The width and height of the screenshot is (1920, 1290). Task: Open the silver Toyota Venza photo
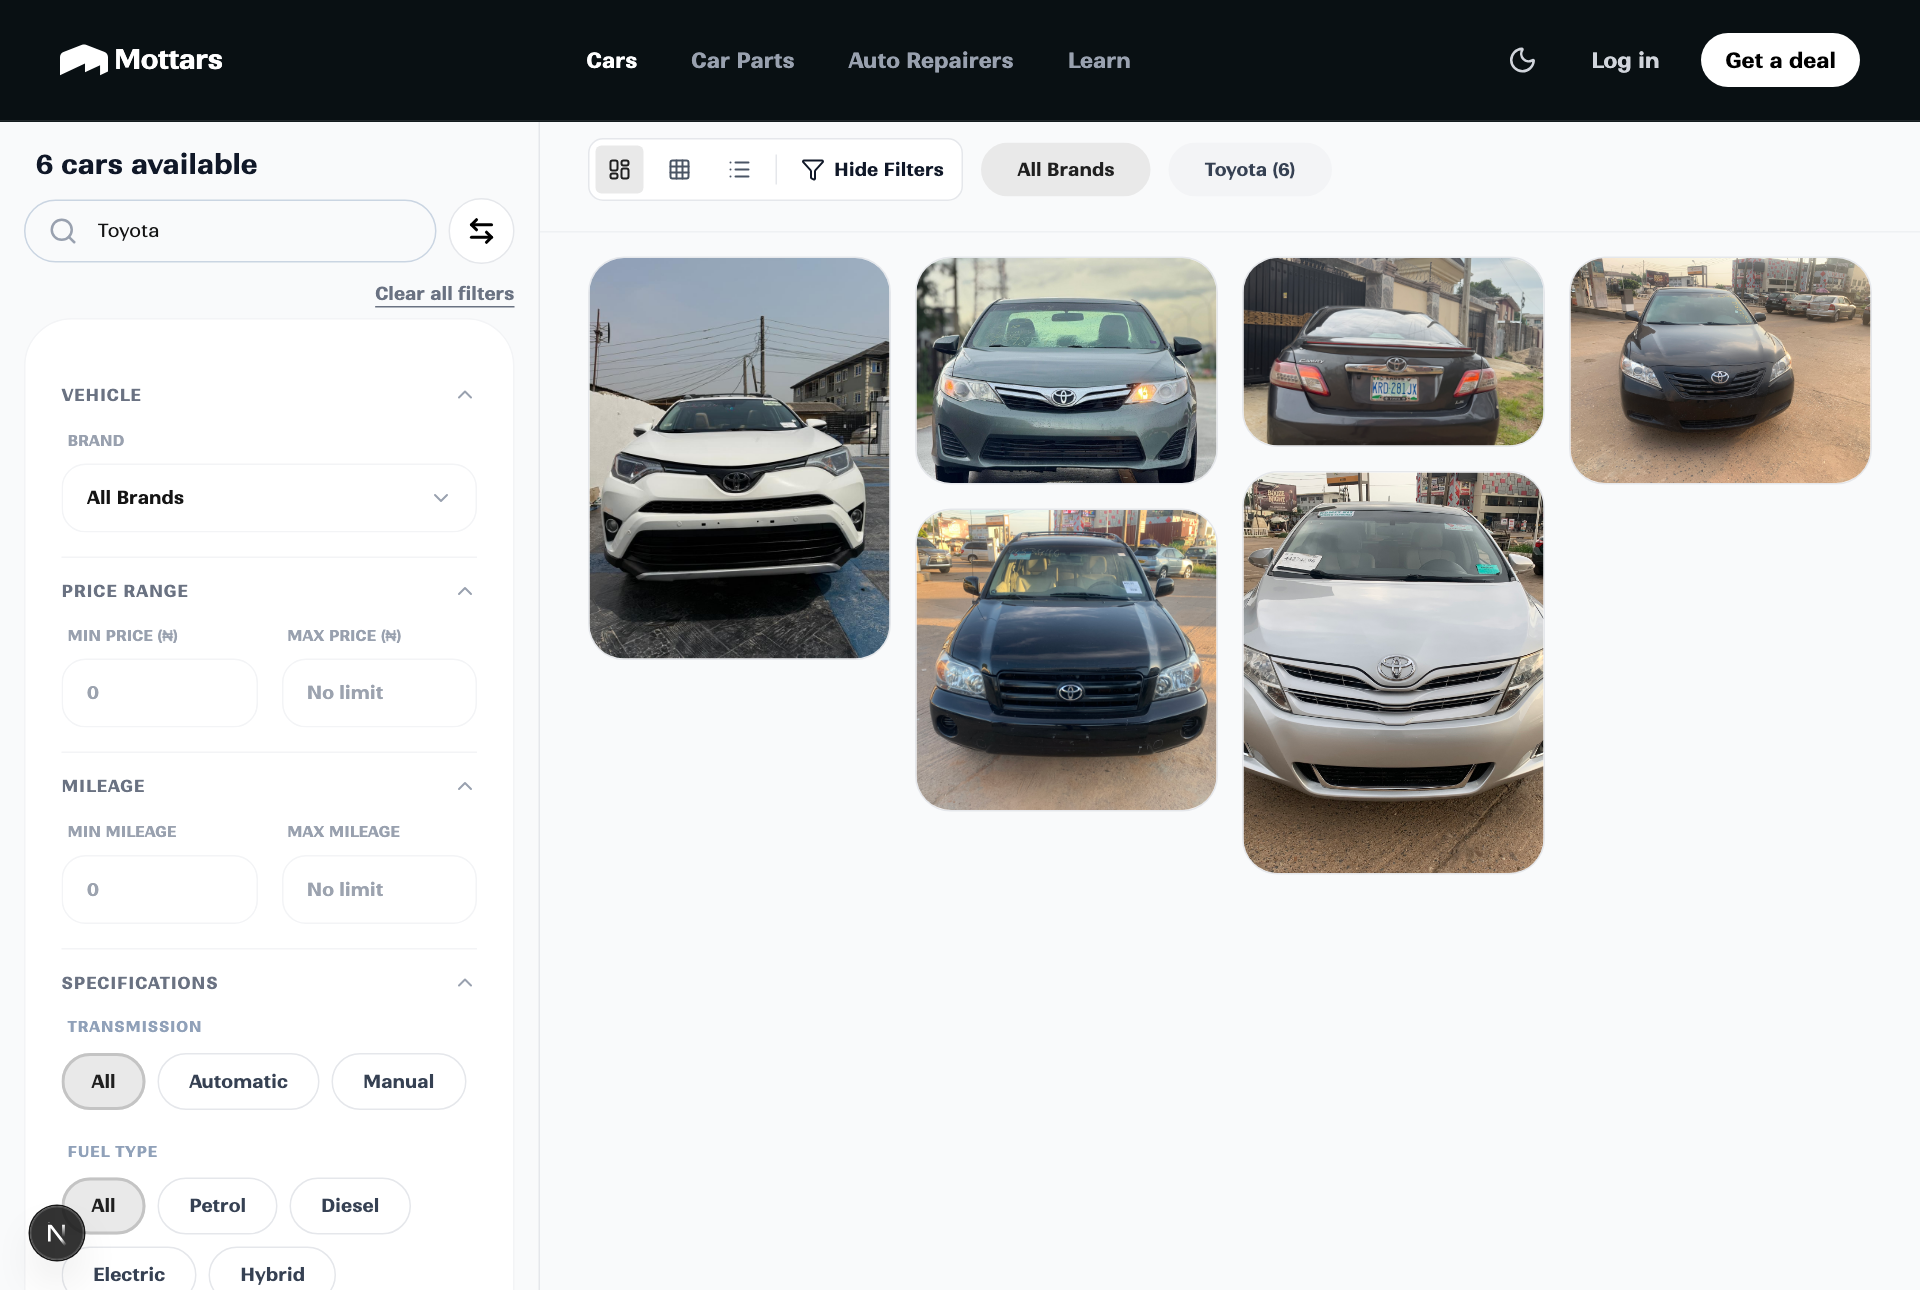1393,673
